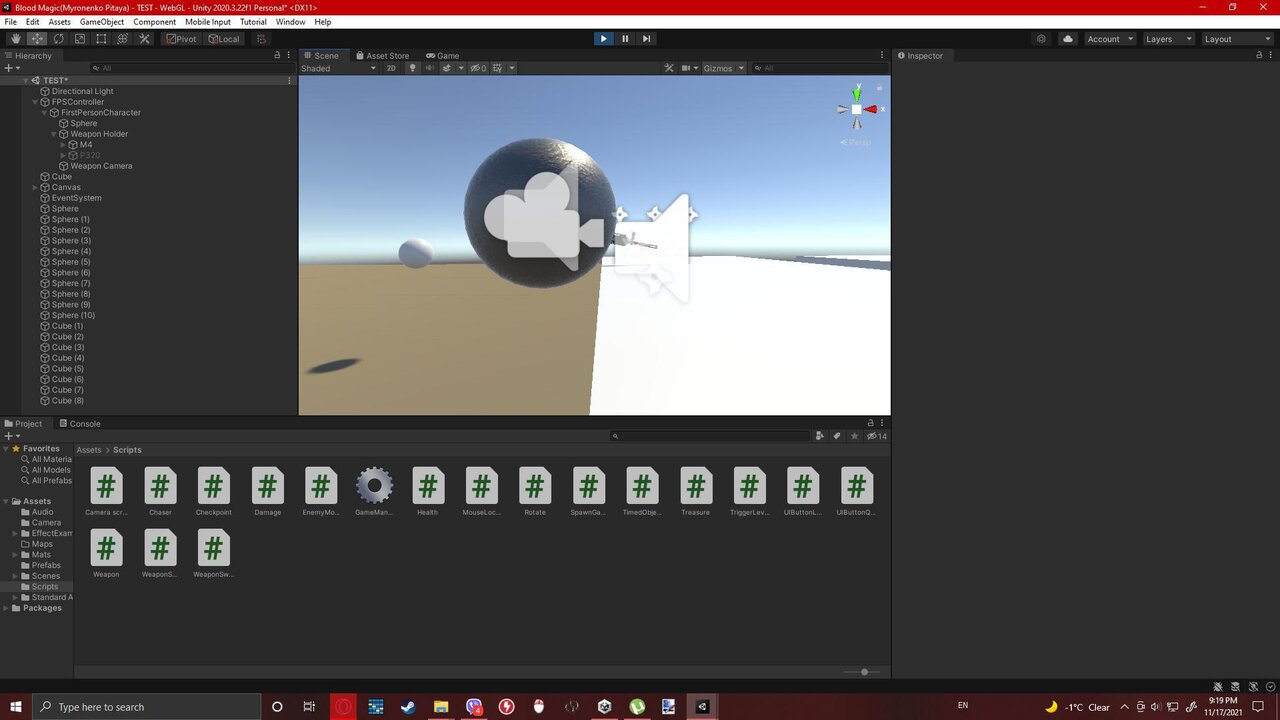Screen dimensions: 1280x720
Task: Open the Shaded draw mode dropdown
Action: 339,68
